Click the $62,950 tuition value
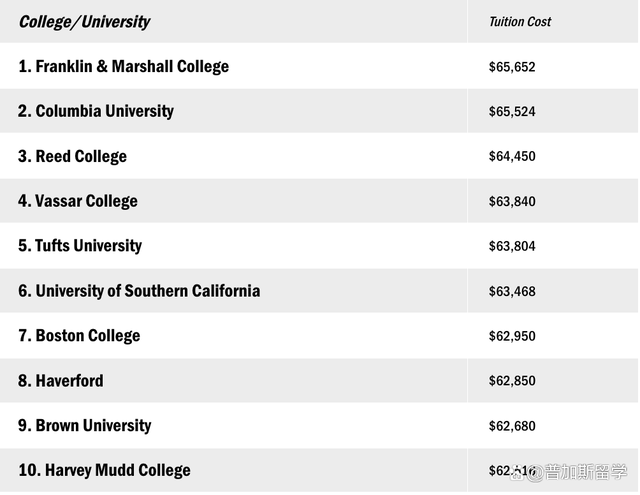Image resolution: width=640 pixels, height=495 pixels. pyautogui.click(x=512, y=336)
